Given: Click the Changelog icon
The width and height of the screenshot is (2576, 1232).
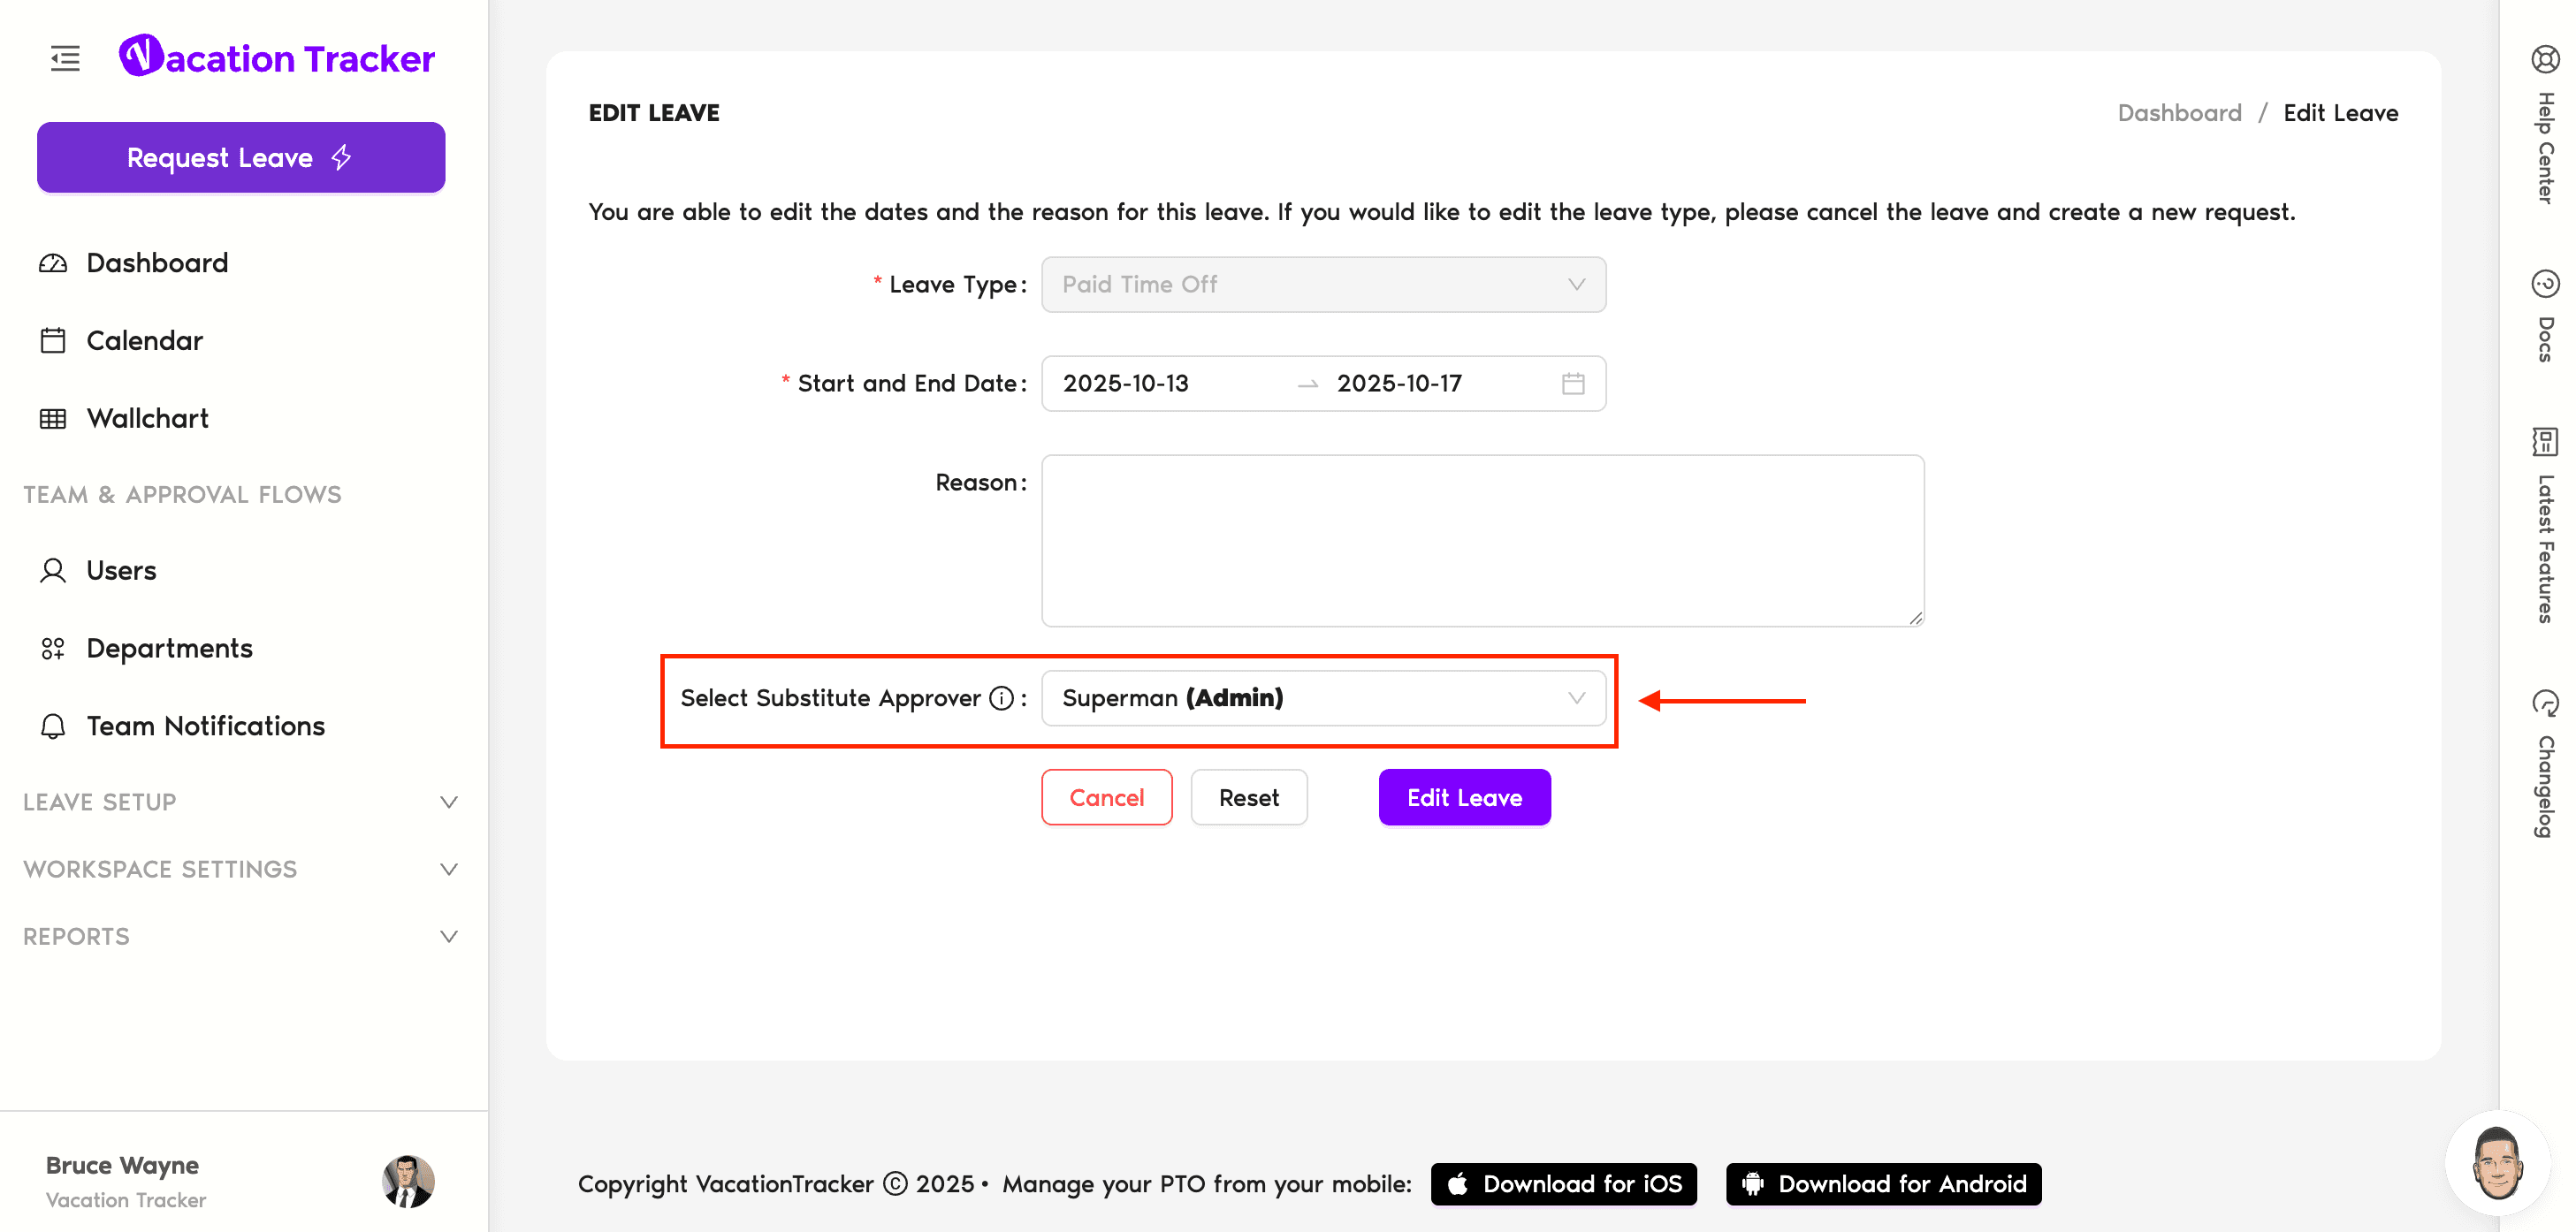Looking at the screenshot, I should 2544,703.
